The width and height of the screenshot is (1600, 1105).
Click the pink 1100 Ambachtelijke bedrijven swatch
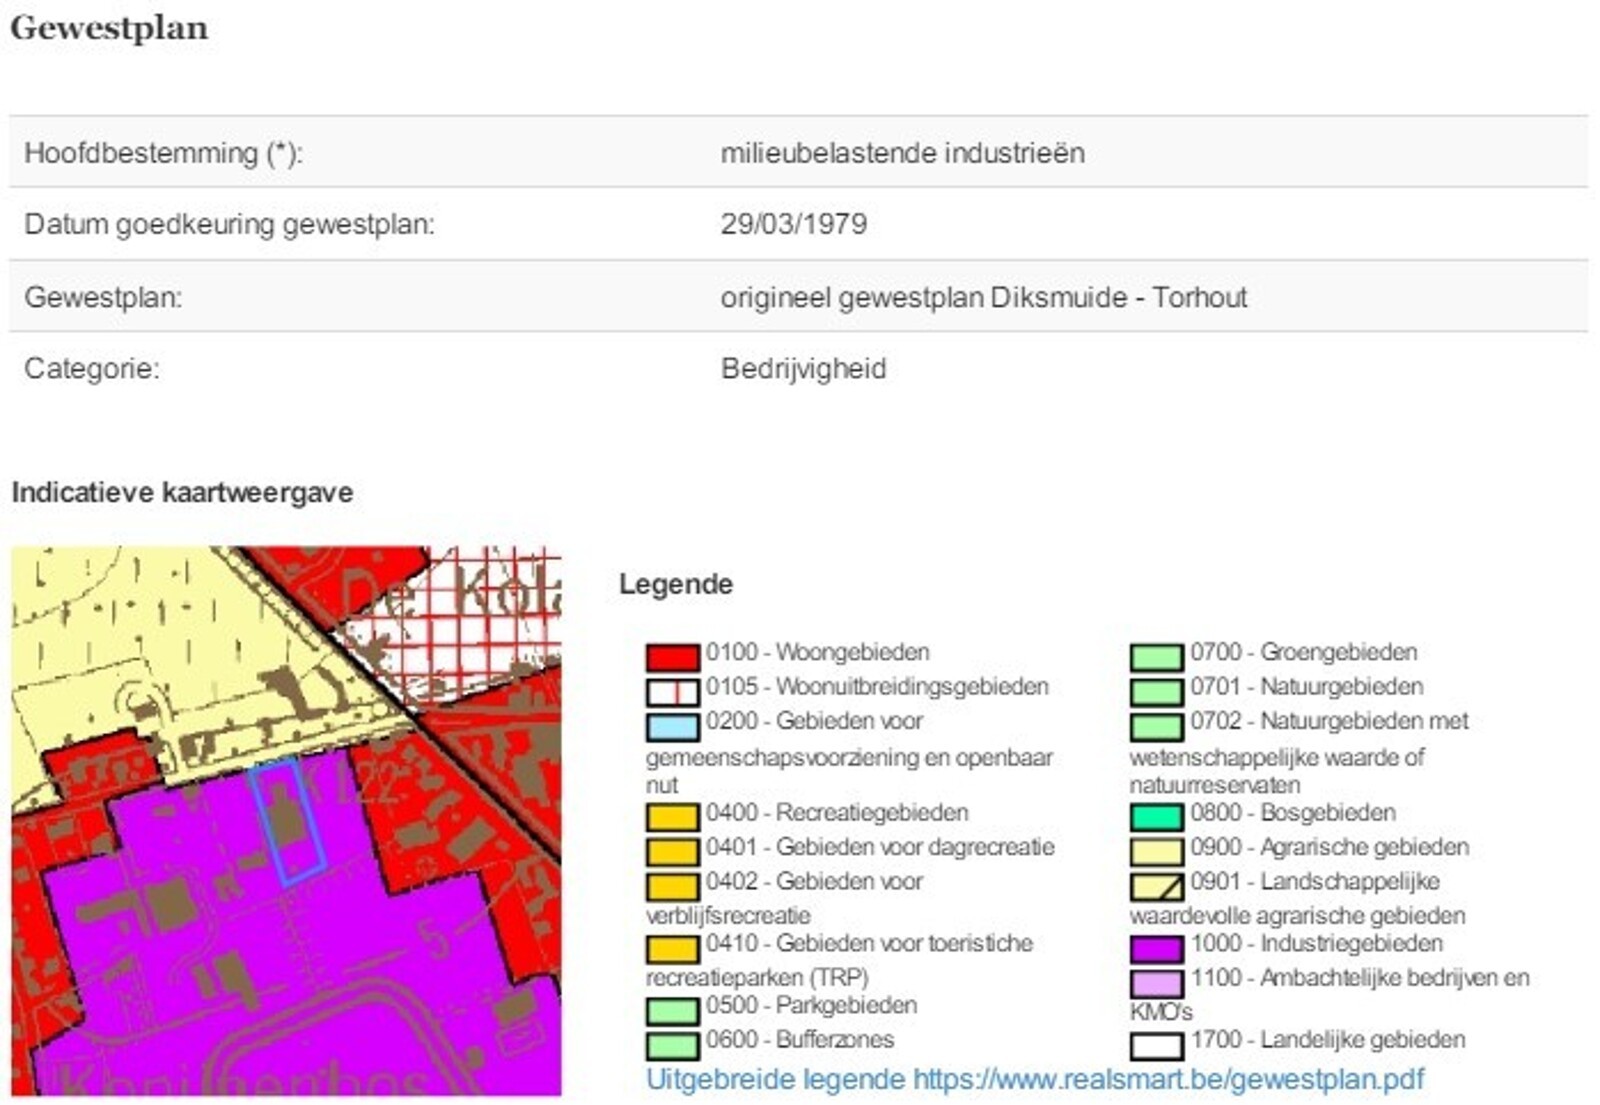click(x=1156, y=982)
